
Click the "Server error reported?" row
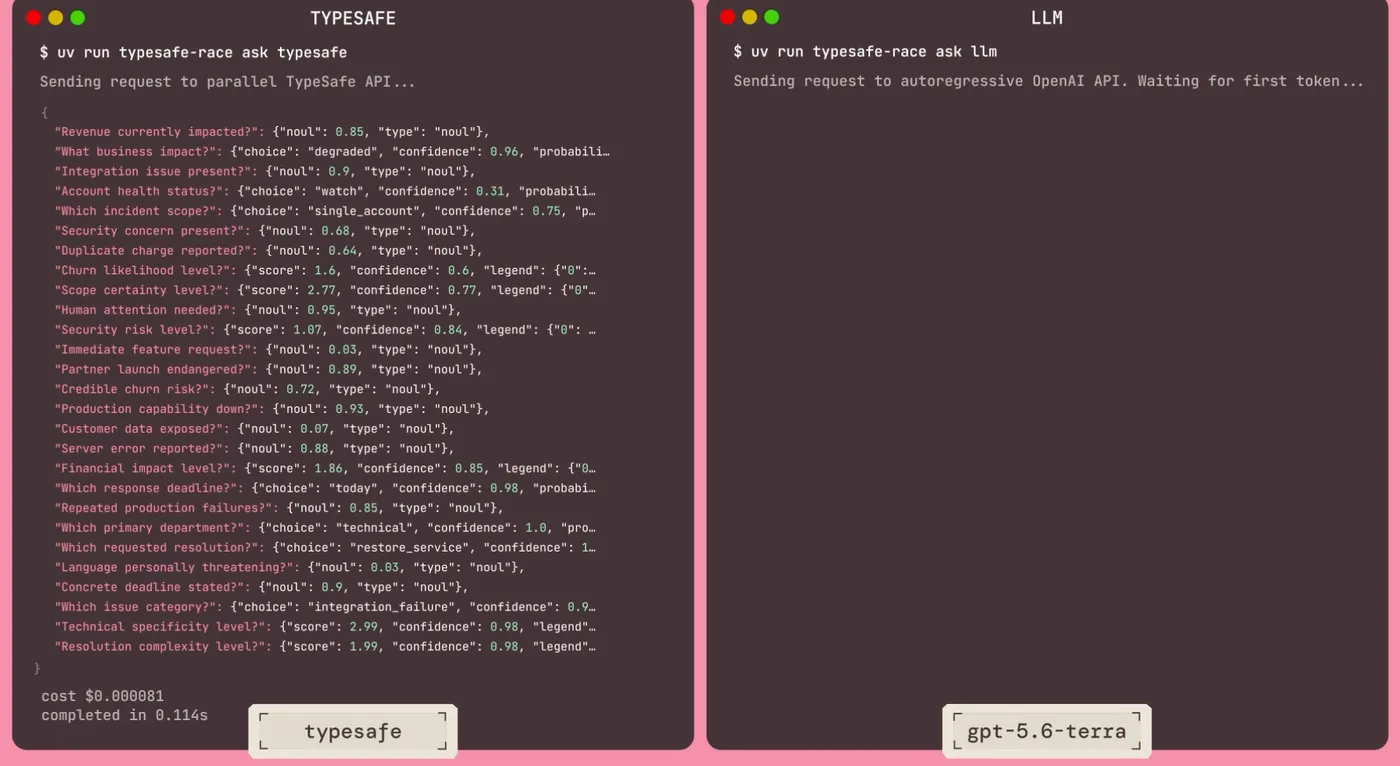[x=254, y=449]
